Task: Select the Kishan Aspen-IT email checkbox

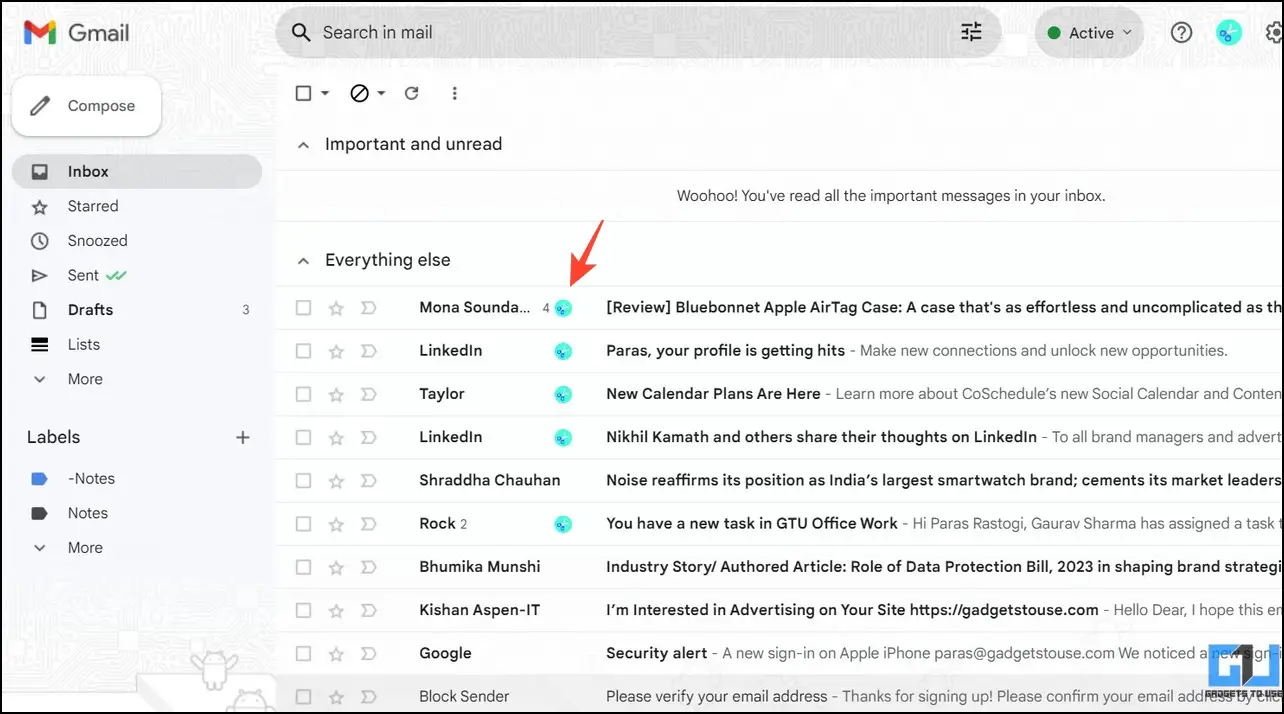Action: pyautogui.click(x=304, y=610)
